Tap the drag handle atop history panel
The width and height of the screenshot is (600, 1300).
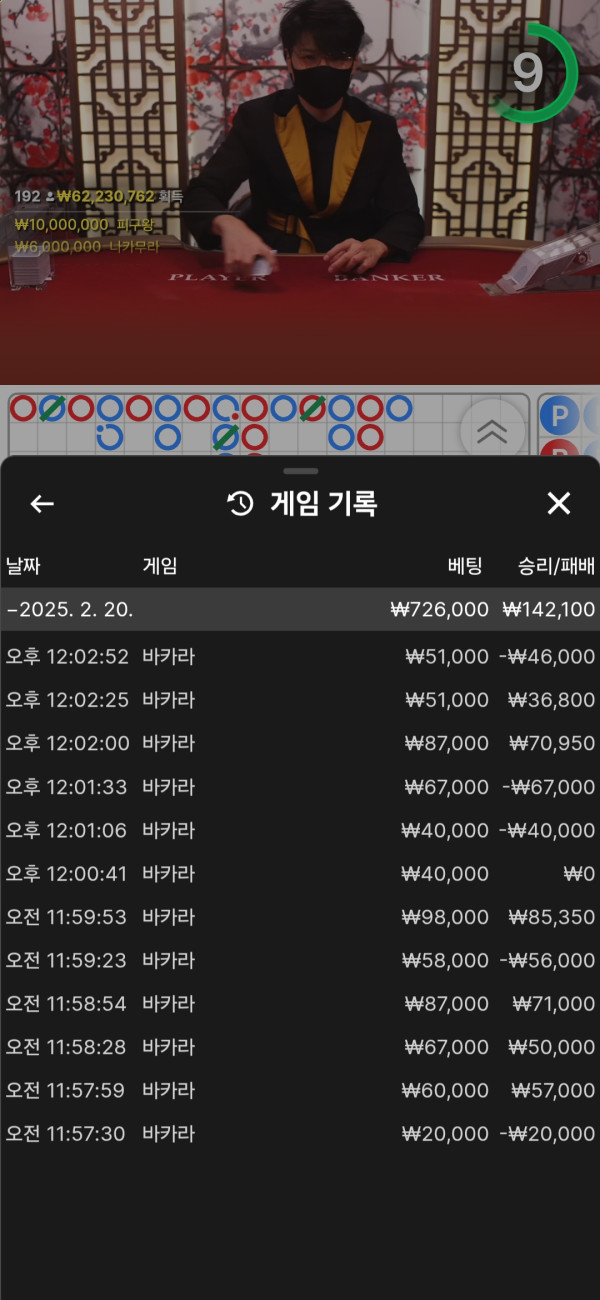coord(300,470)
